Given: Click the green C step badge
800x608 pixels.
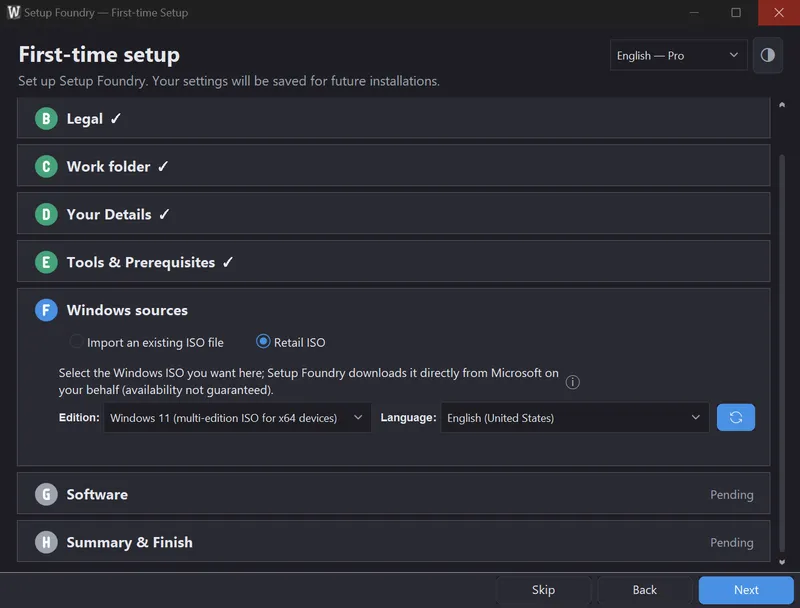Looking at the screenshot, I should pyautogui.click(x=46, y=167).
